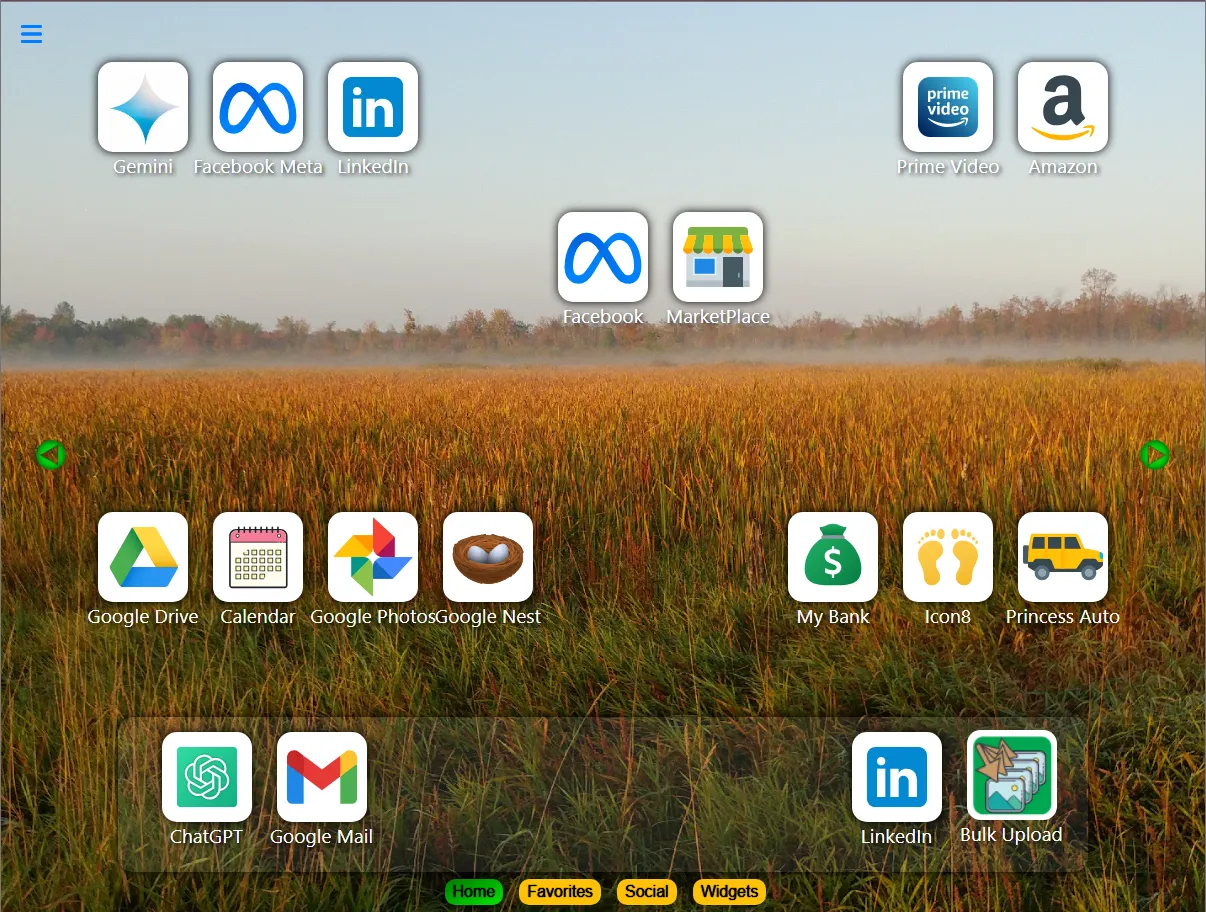
Task: Launch ChatGPT from the dock
Action: pyautogui.click(x=207, y=777)
